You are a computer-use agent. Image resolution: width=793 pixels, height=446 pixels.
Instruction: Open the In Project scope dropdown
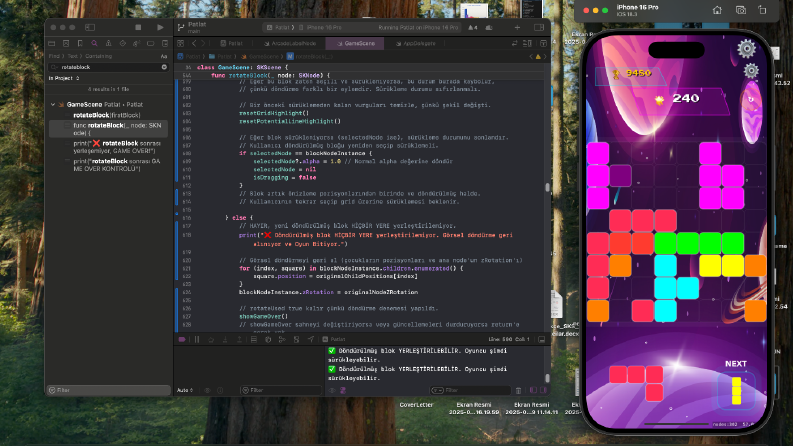(64, 78)
